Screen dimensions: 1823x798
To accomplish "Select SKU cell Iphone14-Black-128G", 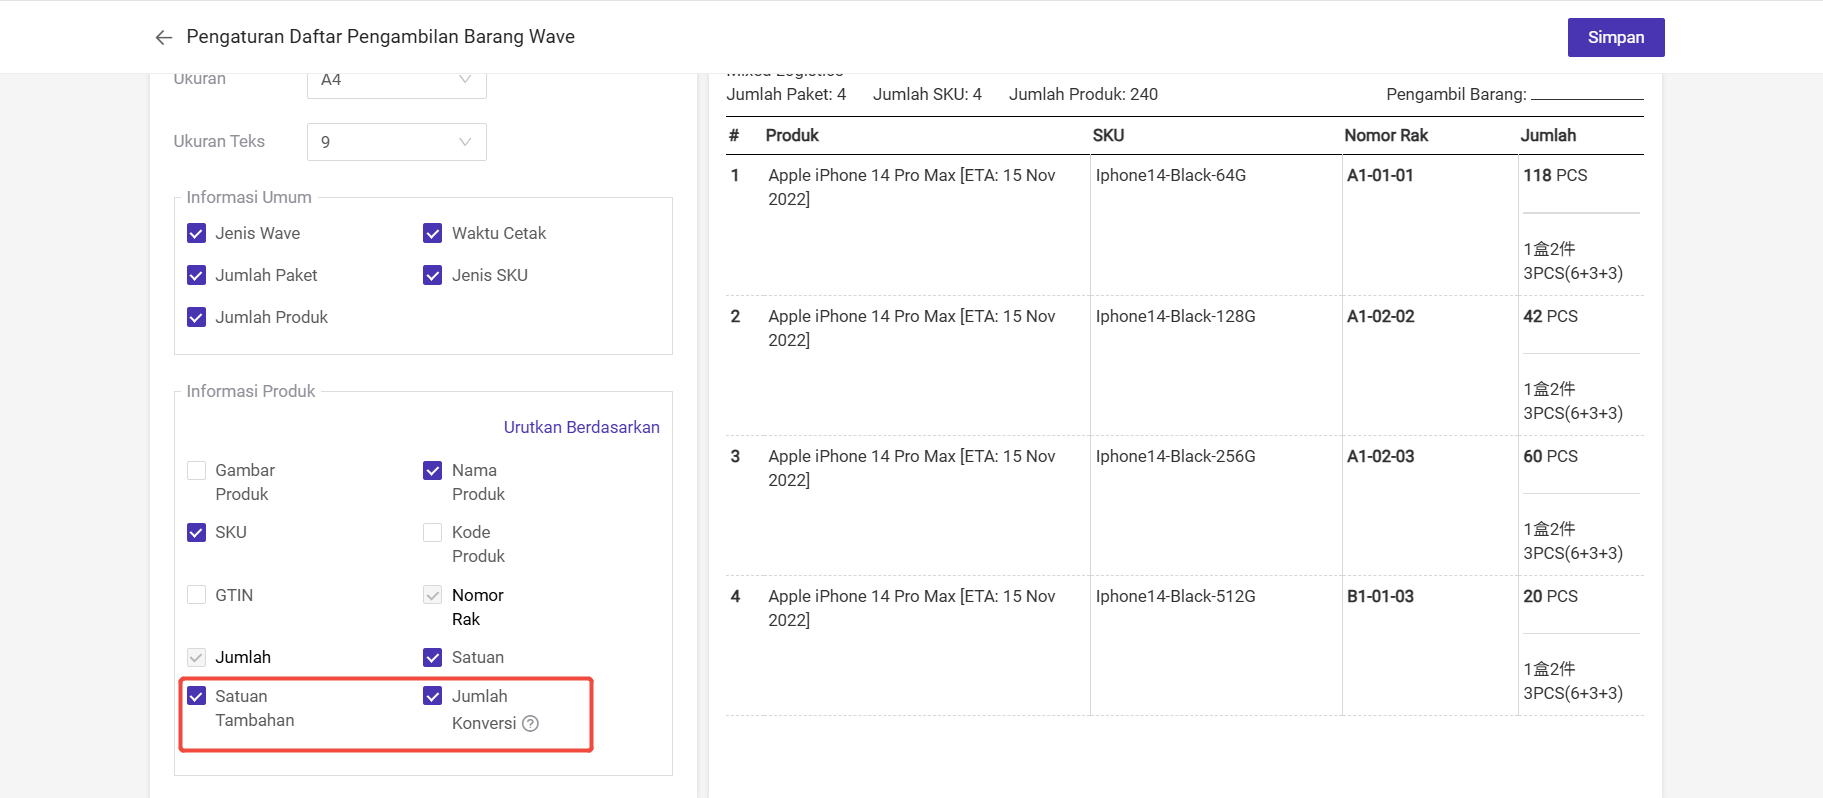I will pyautogui.click(x=1176, y=316).
